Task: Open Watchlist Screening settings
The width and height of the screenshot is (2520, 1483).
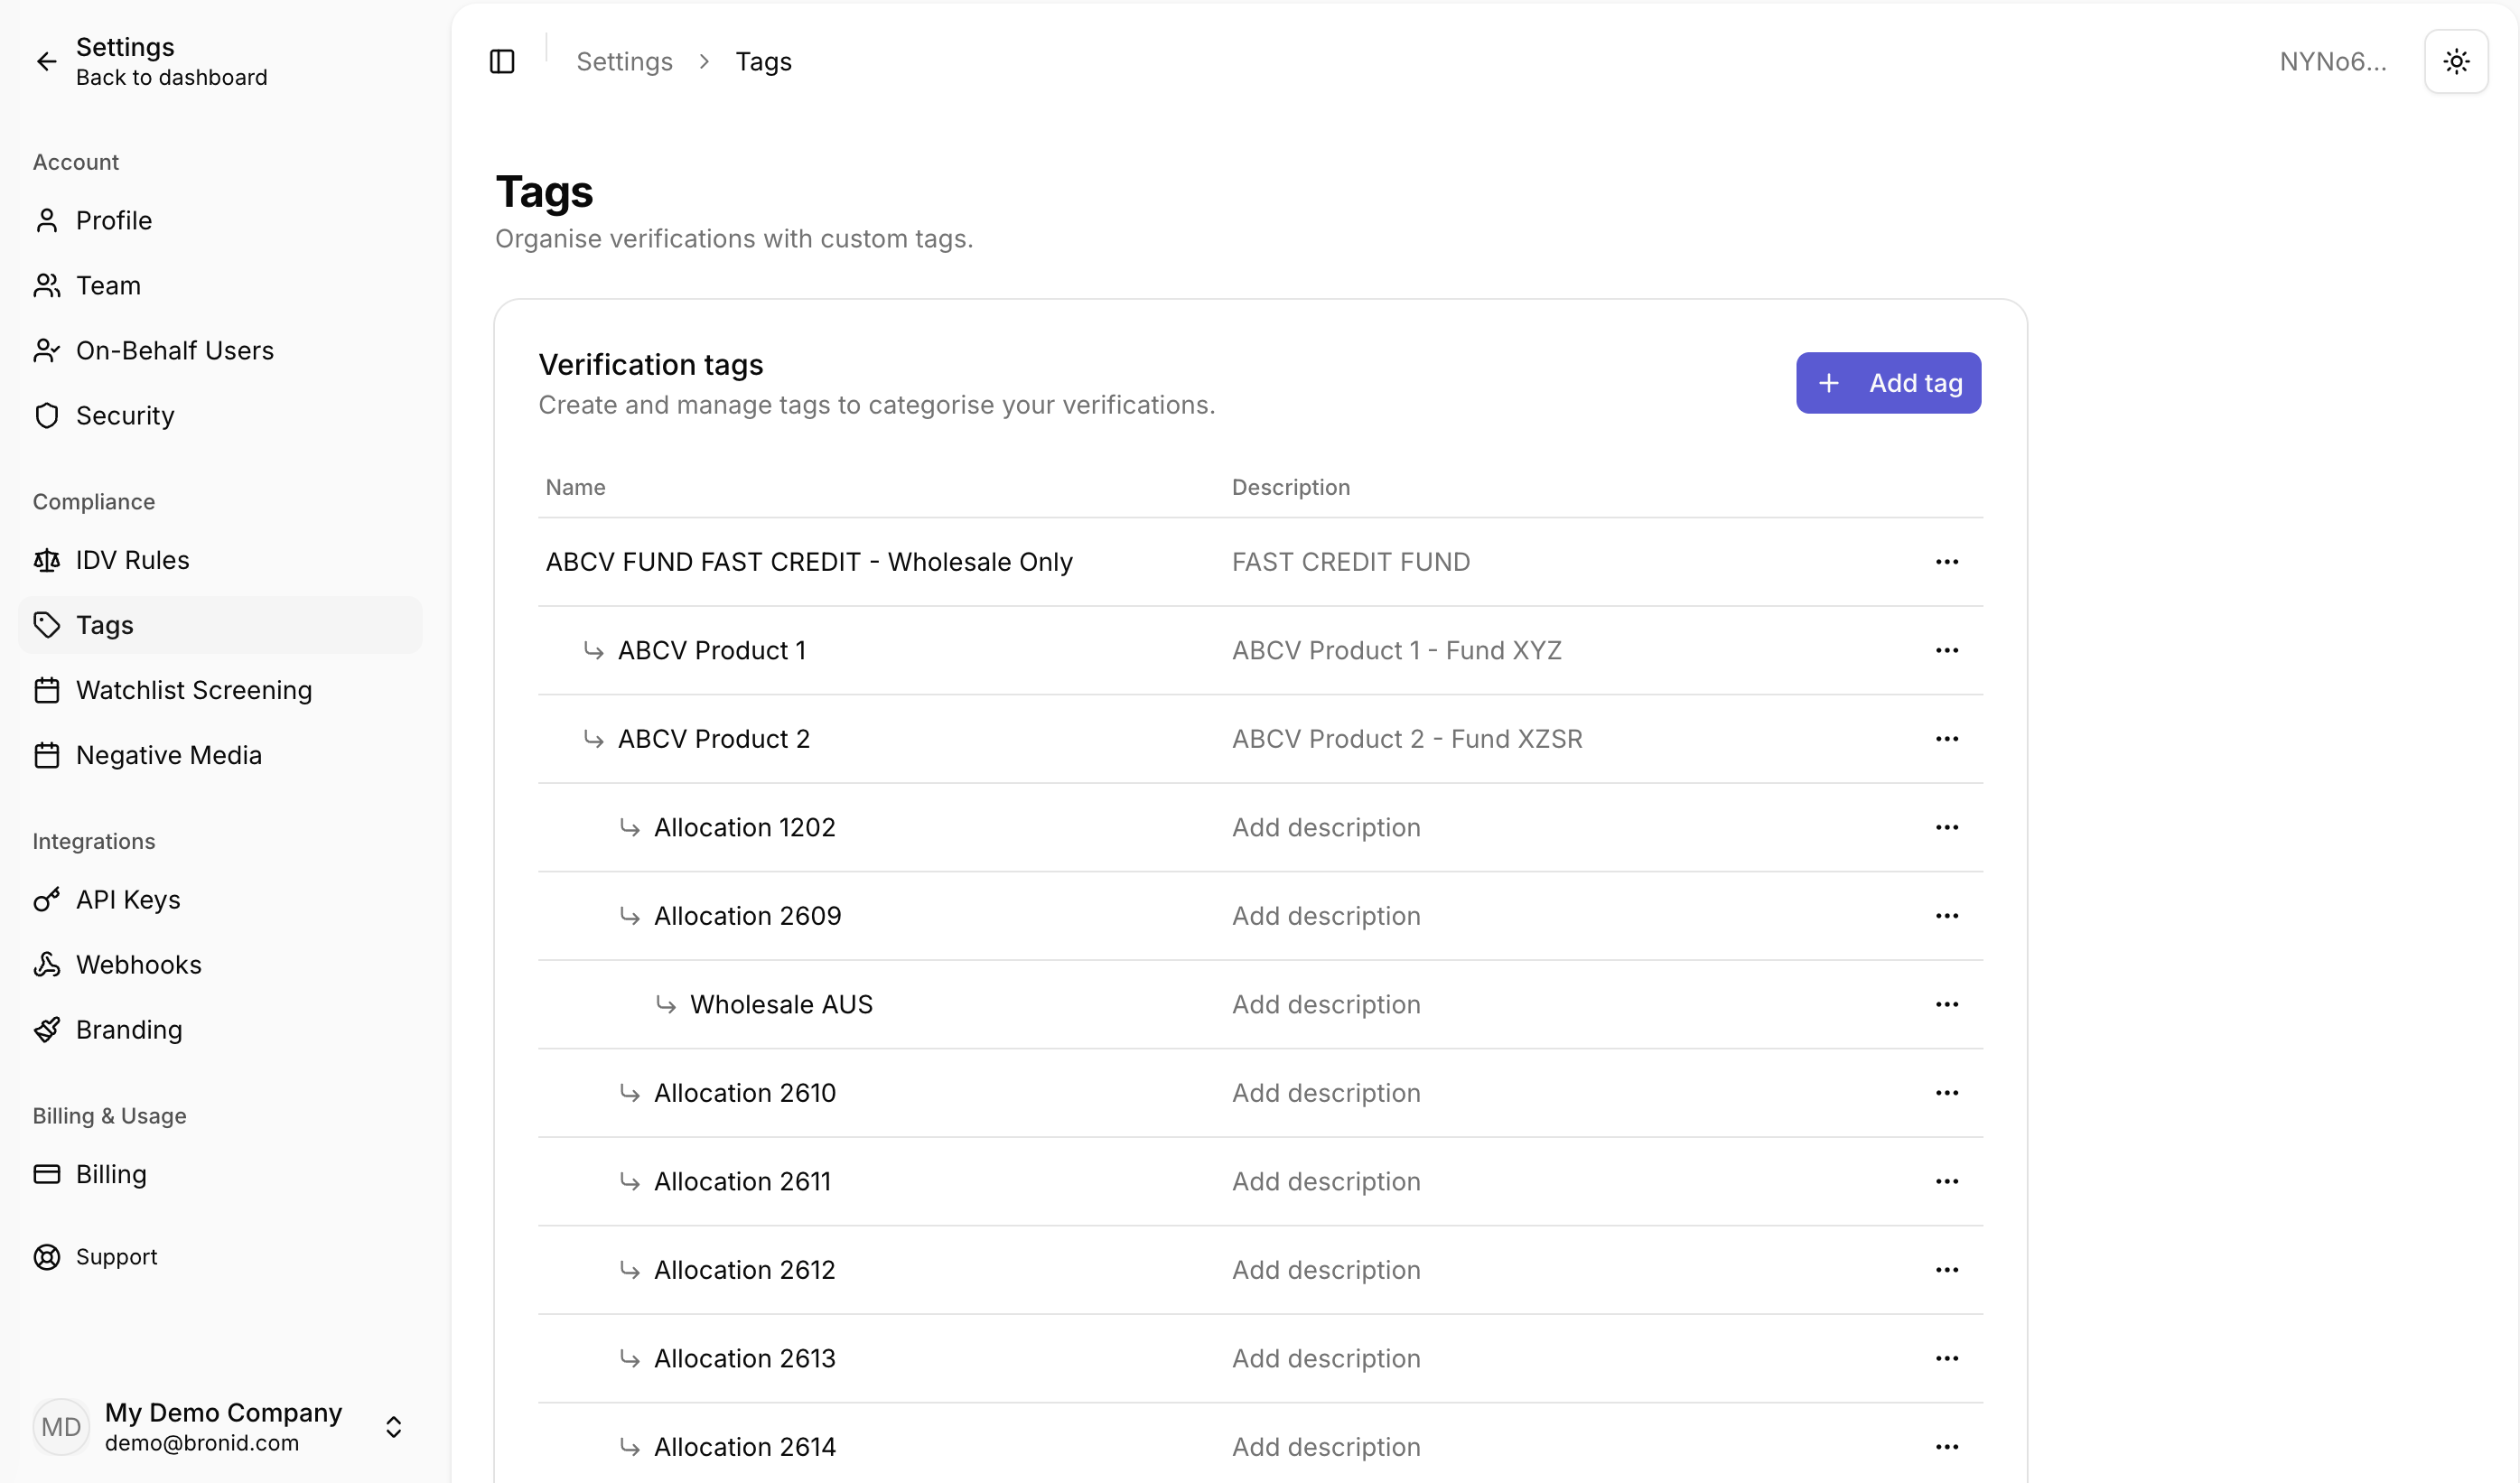Action: [x=220, y=690]
